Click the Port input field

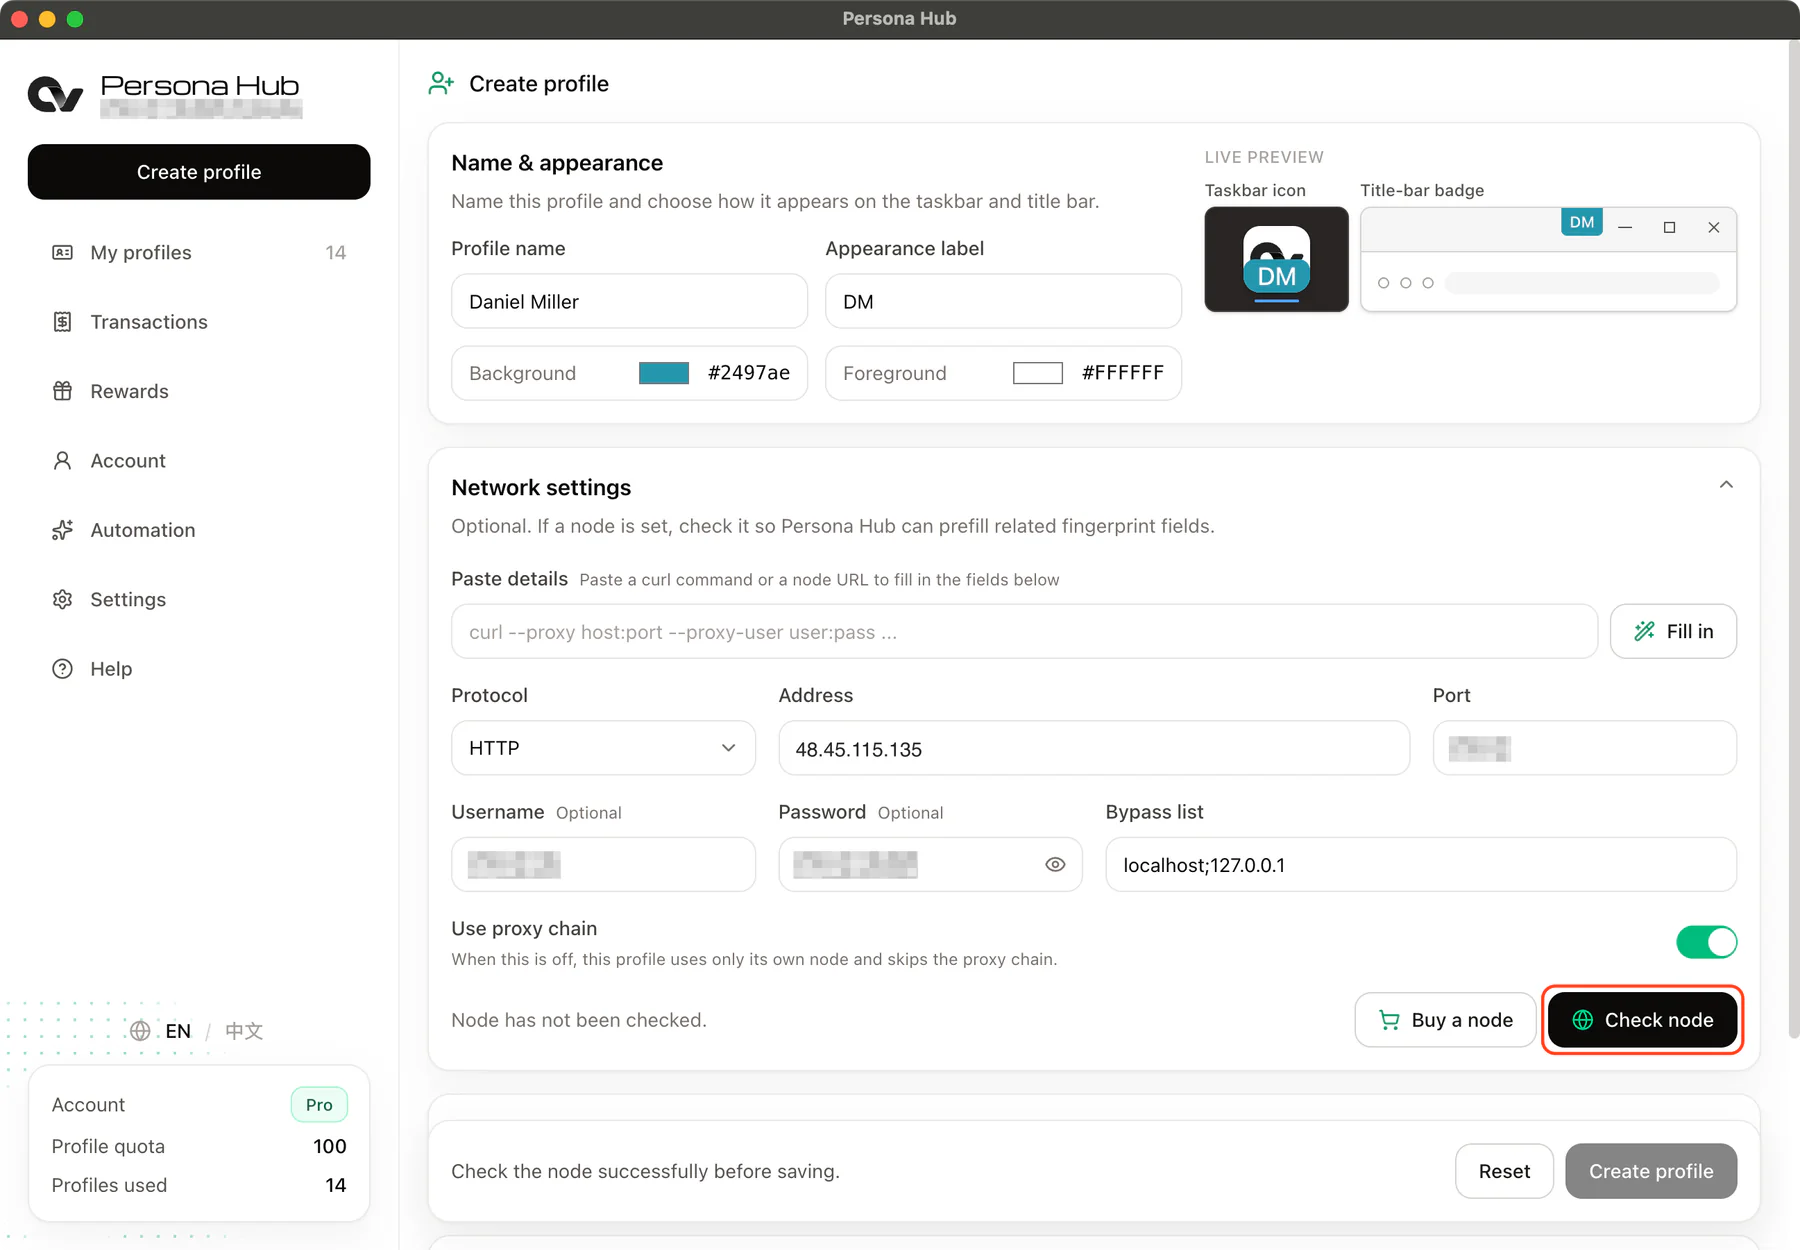click(x=1584, y=748)
